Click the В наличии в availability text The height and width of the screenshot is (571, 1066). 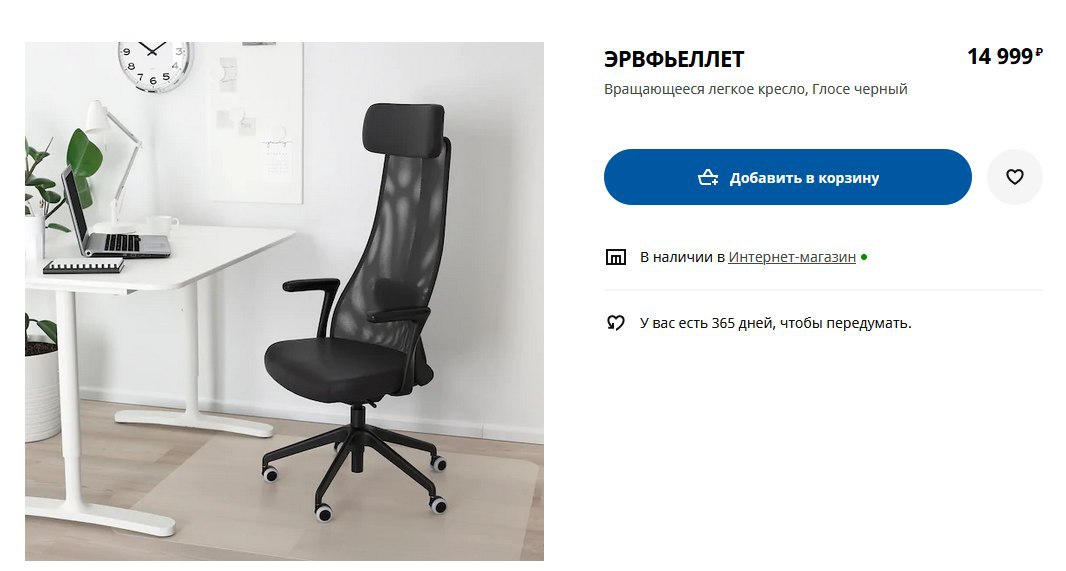[x=682, y=257]
